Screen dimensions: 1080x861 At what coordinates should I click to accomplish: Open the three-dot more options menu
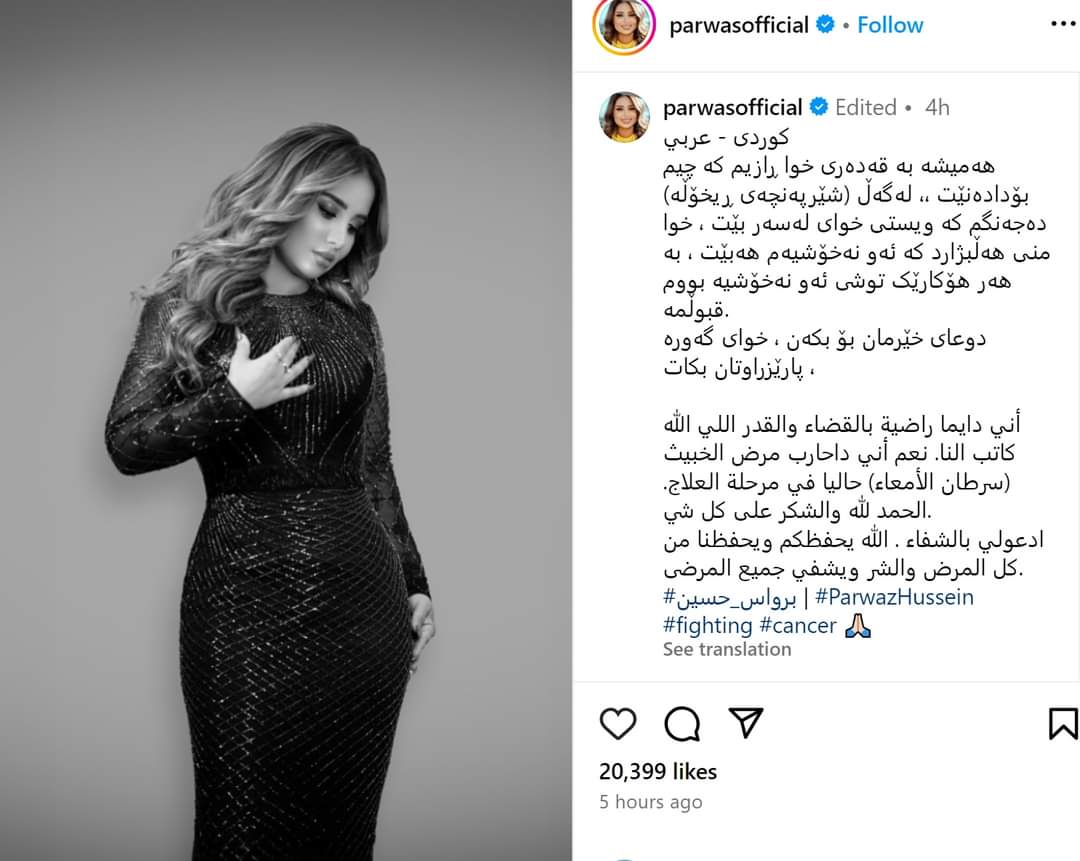coord(1063,25)
